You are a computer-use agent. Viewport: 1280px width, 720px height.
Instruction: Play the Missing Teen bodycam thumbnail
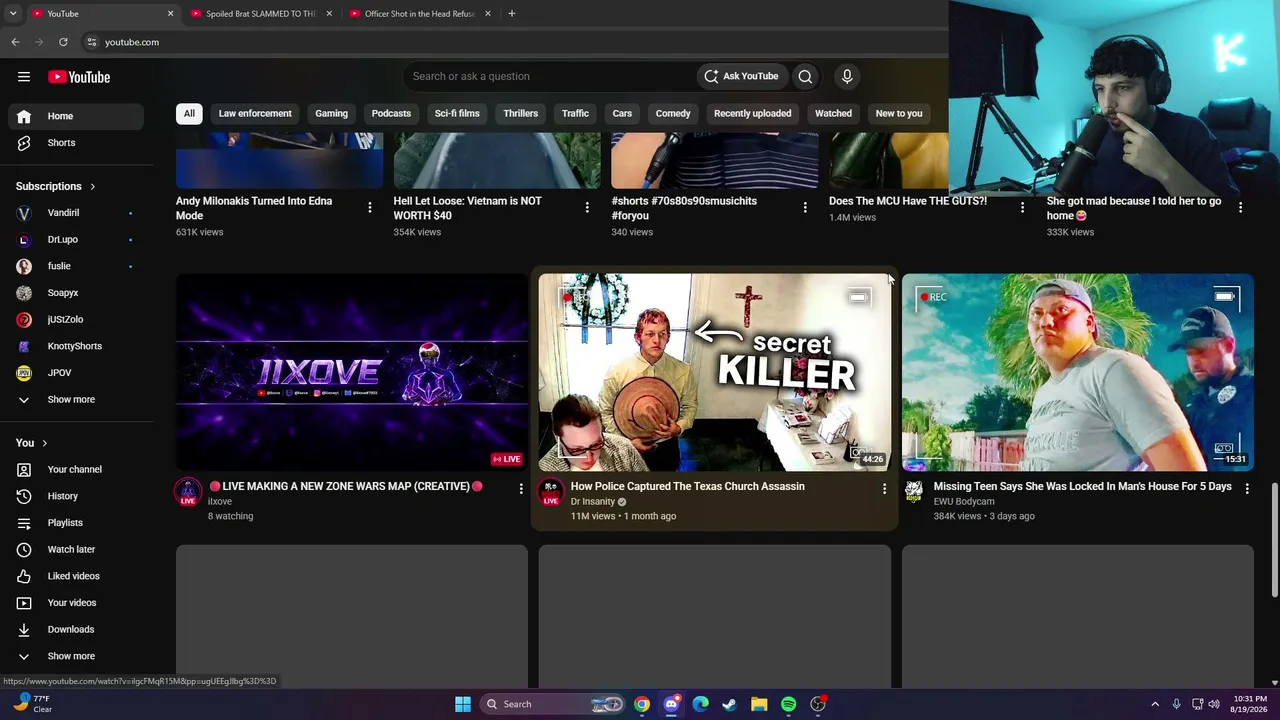coord(1078,372)
